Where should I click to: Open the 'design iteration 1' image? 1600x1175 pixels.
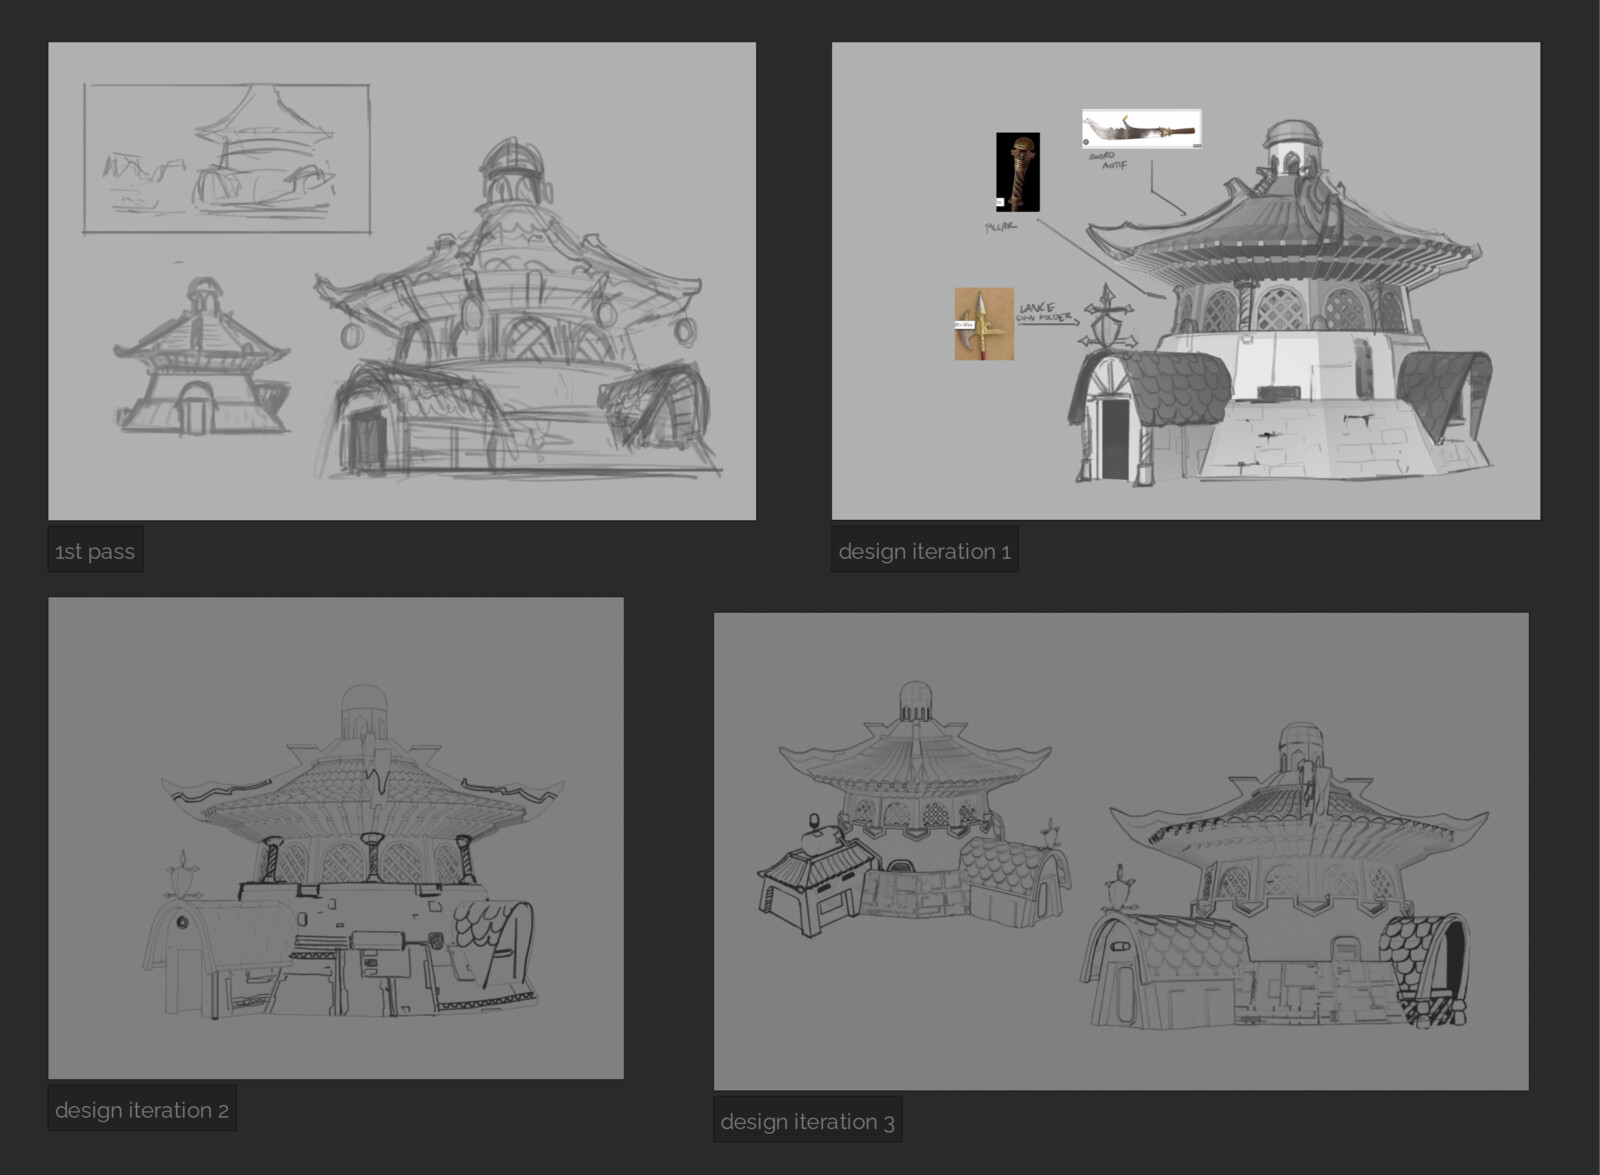click(1180, 280)
